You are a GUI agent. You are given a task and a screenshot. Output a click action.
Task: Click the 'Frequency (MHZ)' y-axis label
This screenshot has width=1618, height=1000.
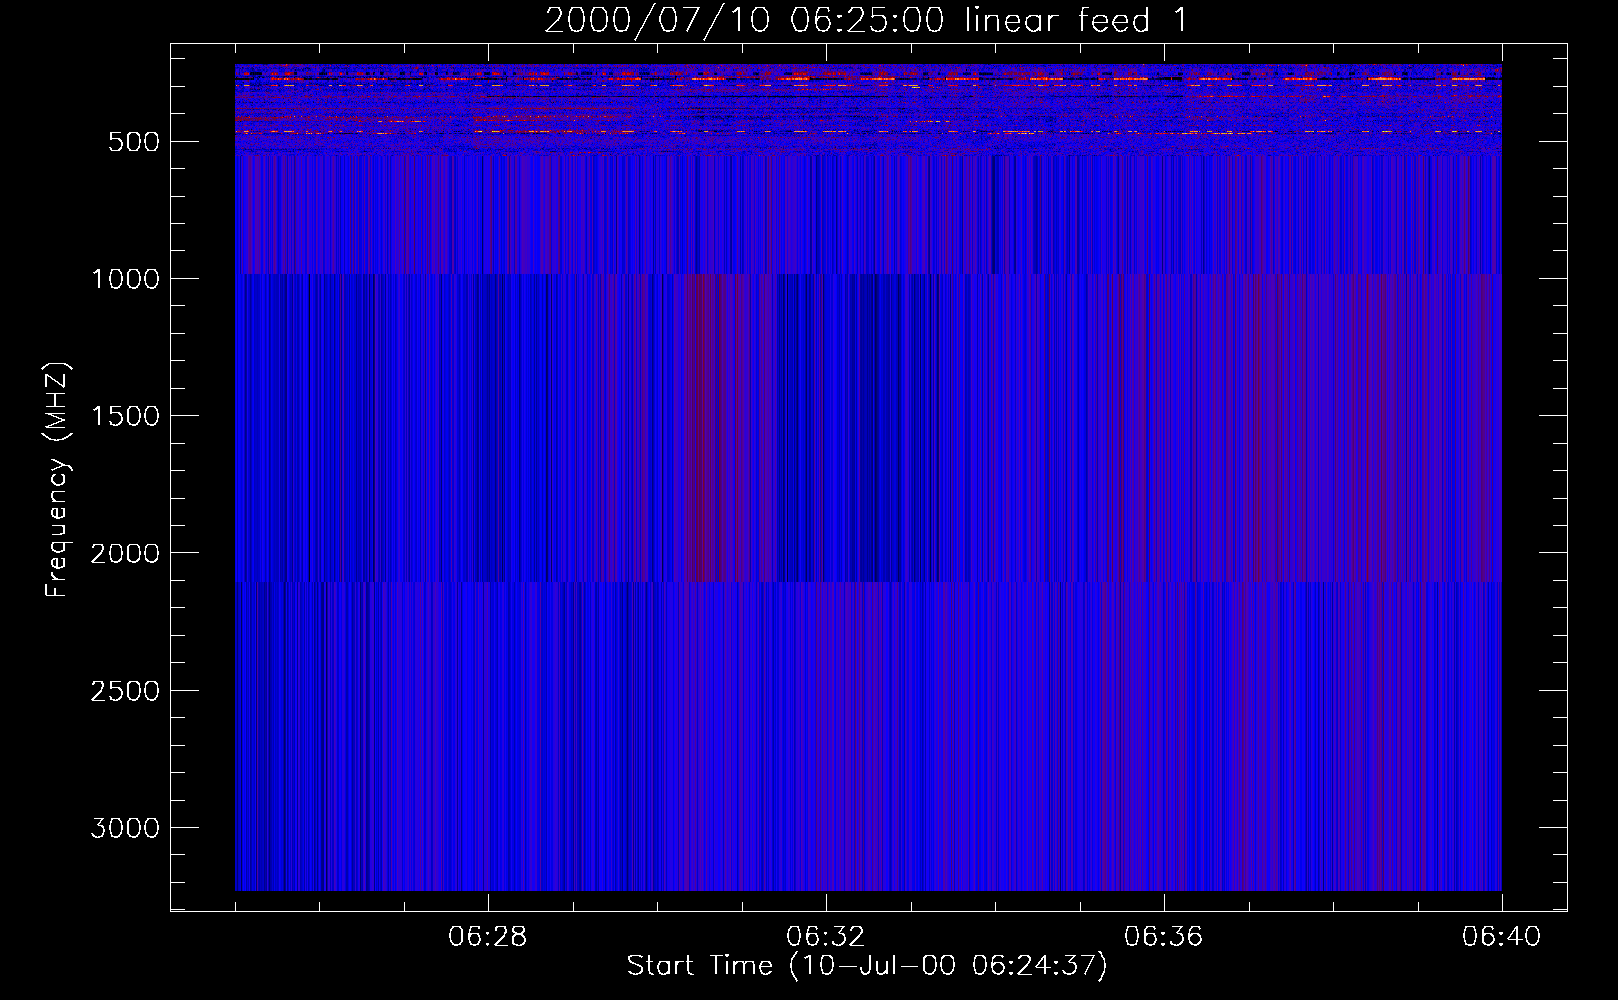58,480
